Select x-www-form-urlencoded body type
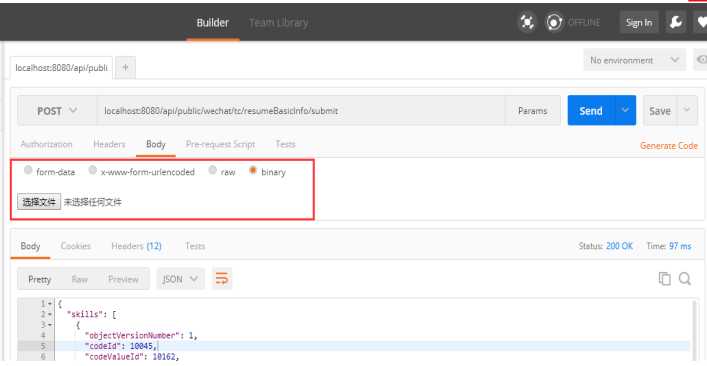The width and height of the screenshot is (707, 366). click(92, 170)
